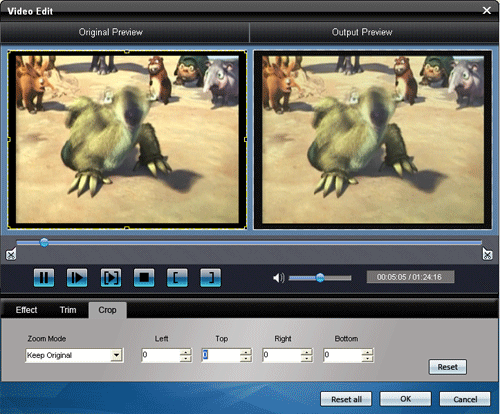Decrease the Left crop value
The image size is (500, 414).
(186, 359)
